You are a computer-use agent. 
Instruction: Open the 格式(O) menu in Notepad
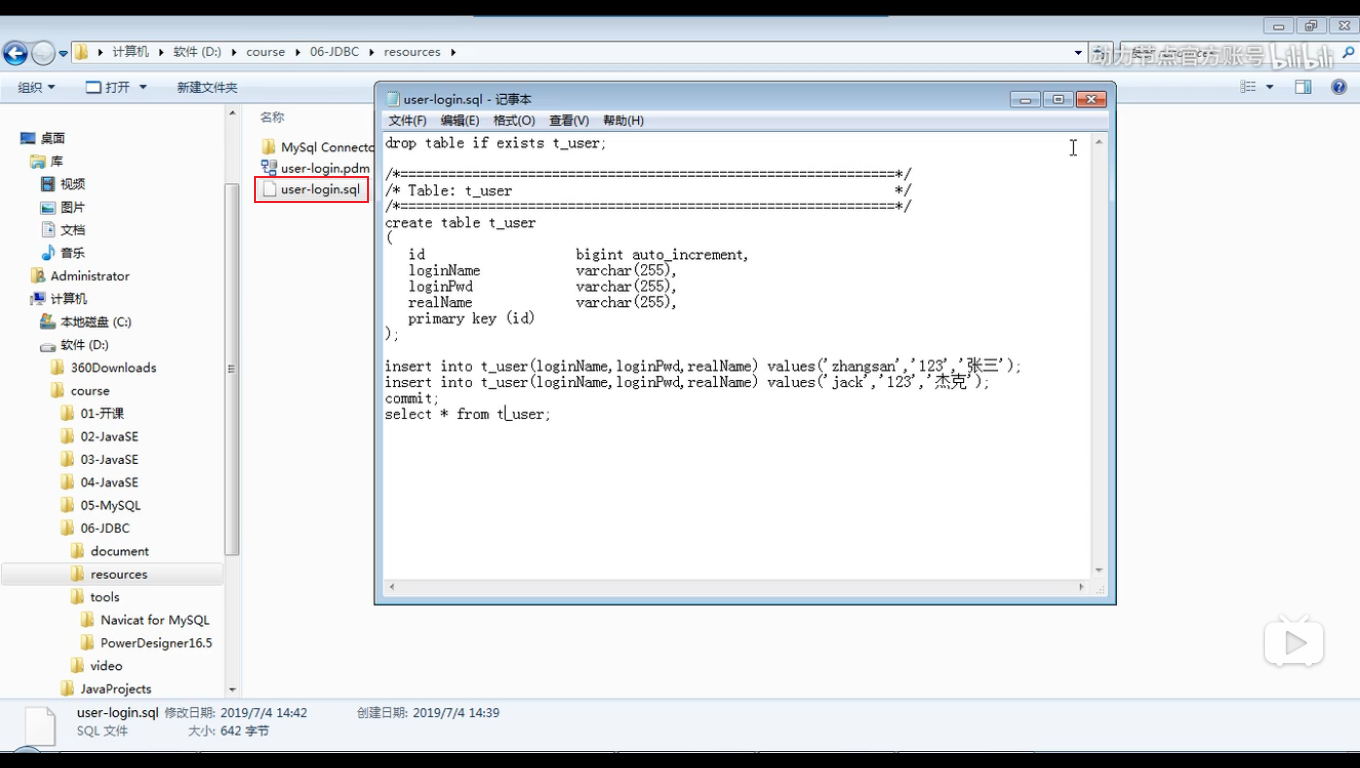514,120
